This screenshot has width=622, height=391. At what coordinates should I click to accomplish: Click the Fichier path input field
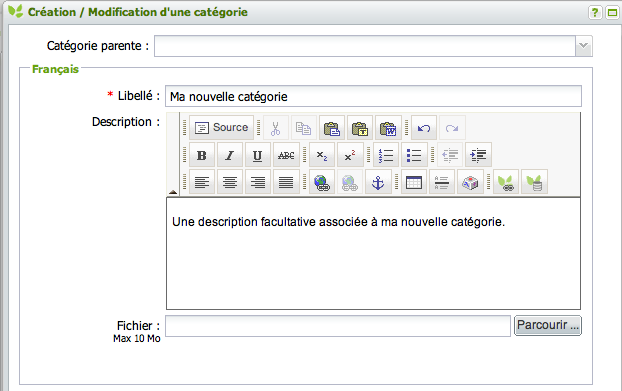(338, 326)
